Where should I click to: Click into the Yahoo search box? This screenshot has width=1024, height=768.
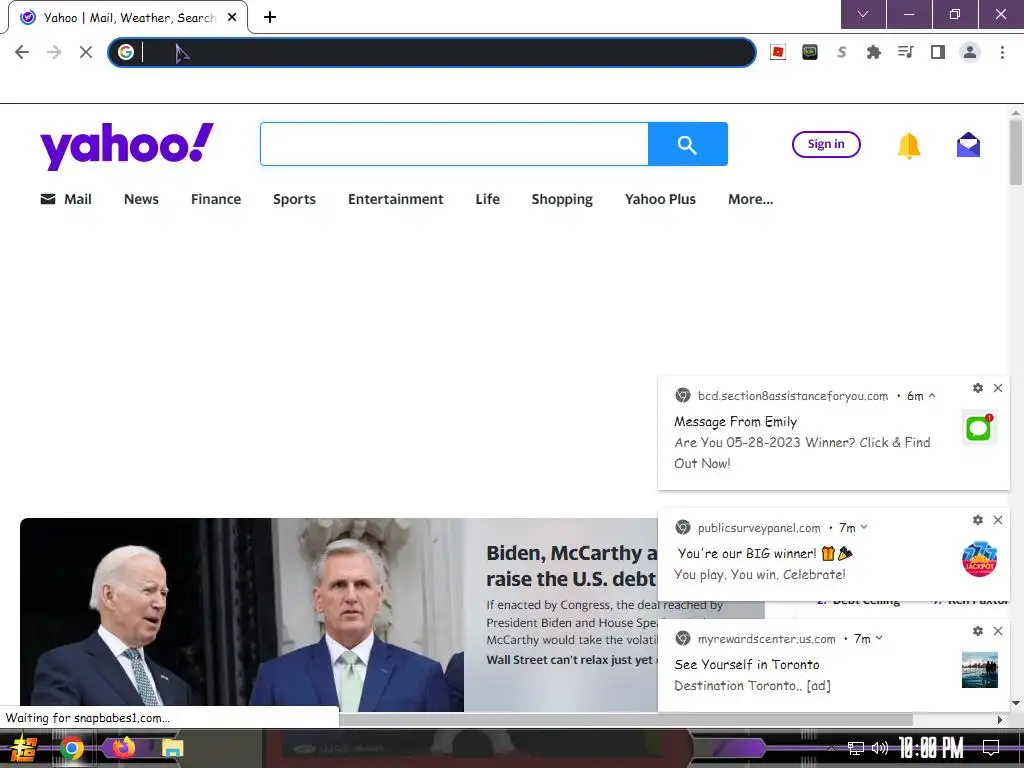[455, 144]
